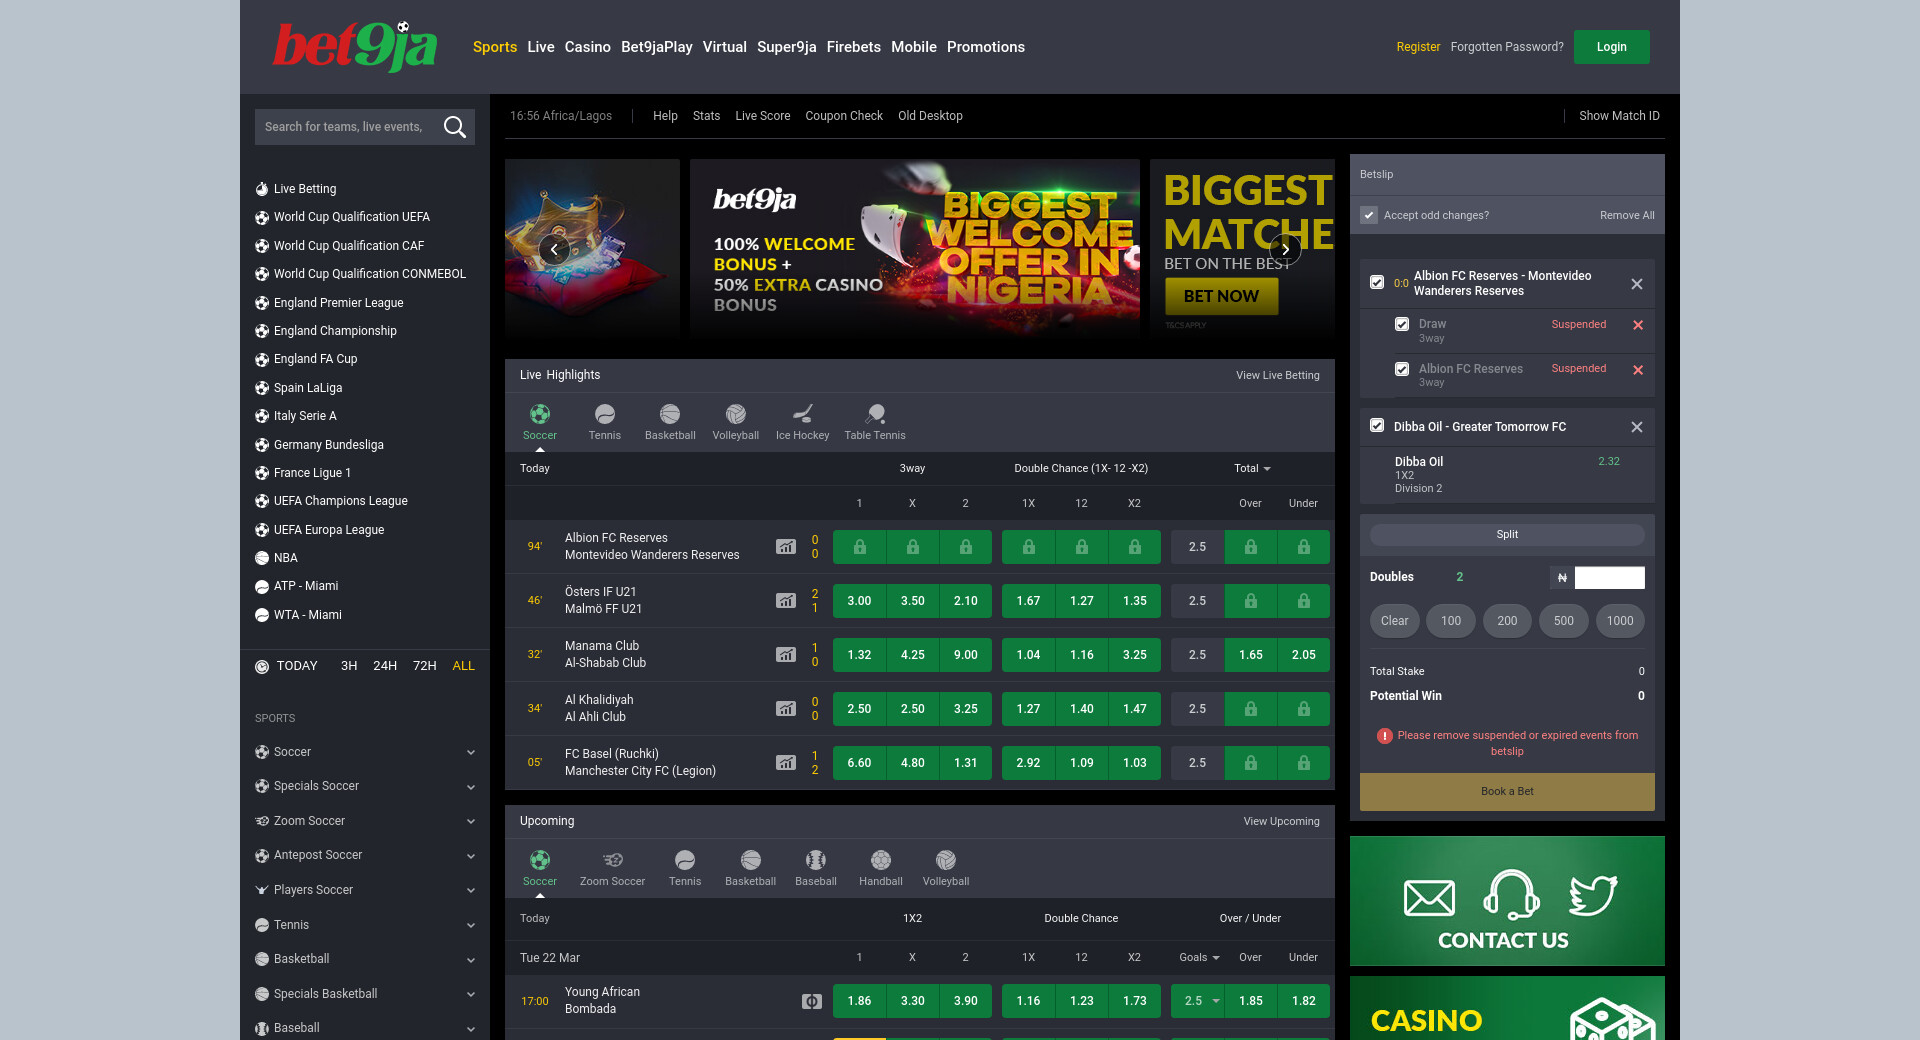Select Ice Hockey in Live Highlights
Screen dimensions: 1920x1040
[x=802, y=421]
